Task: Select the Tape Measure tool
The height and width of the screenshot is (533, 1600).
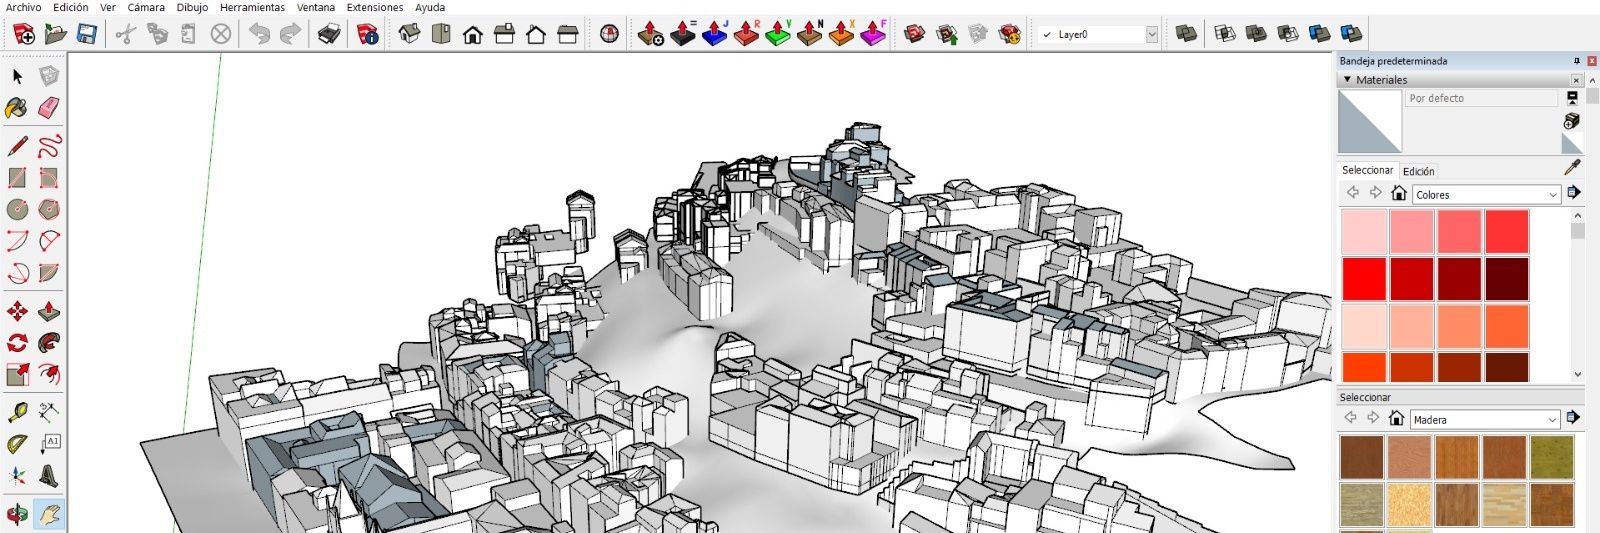Action: click(17, 412)
